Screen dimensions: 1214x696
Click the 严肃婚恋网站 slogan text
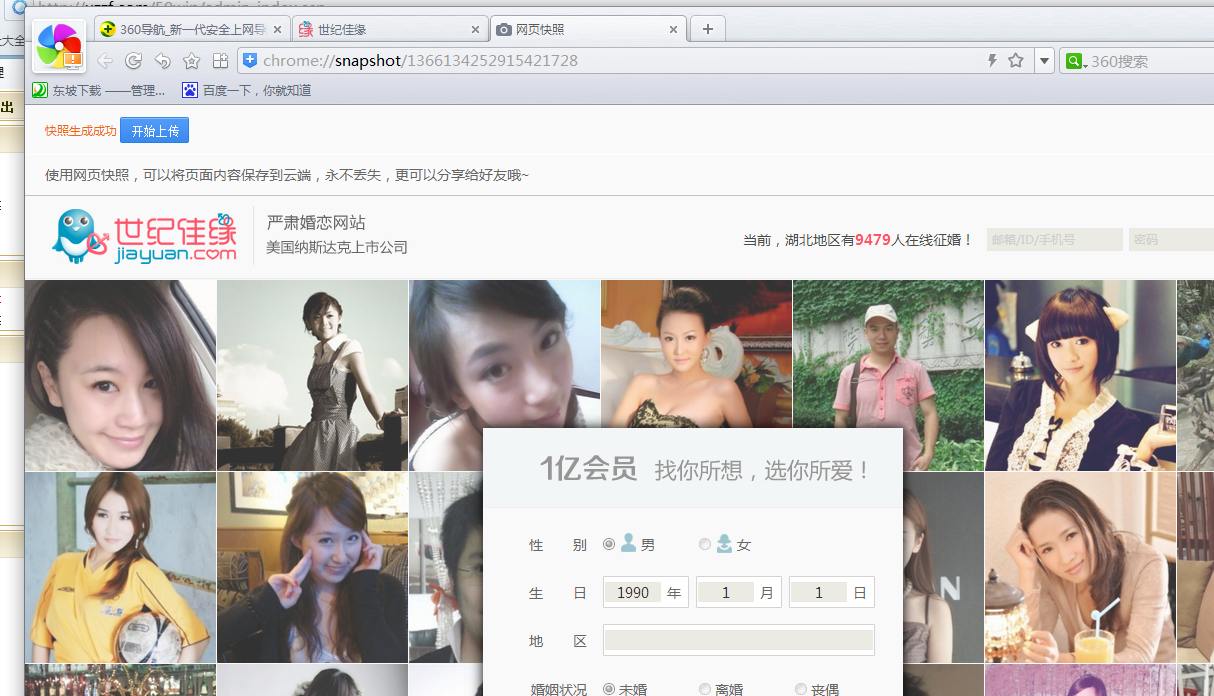pos(316,223)
